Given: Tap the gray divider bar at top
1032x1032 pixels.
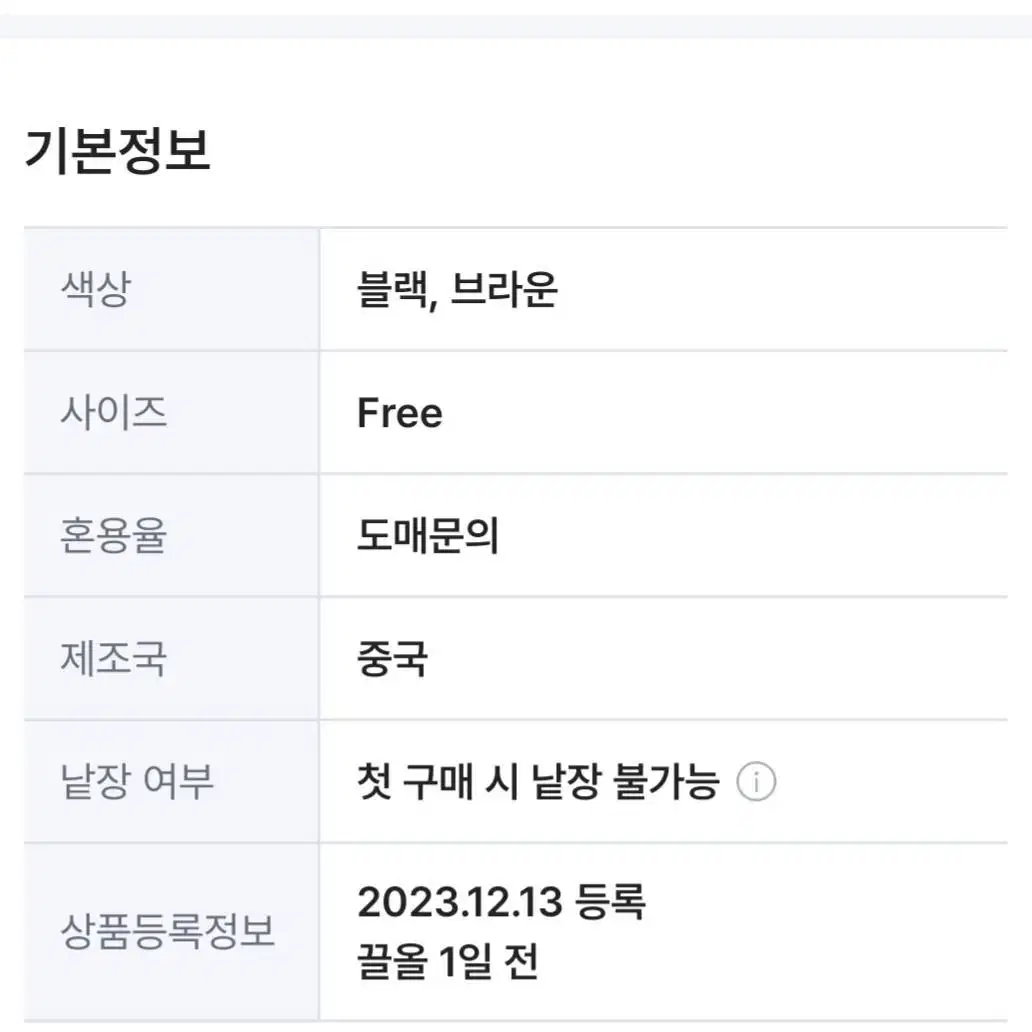Looking at the screenshot, I should click(x=516, y=26).
